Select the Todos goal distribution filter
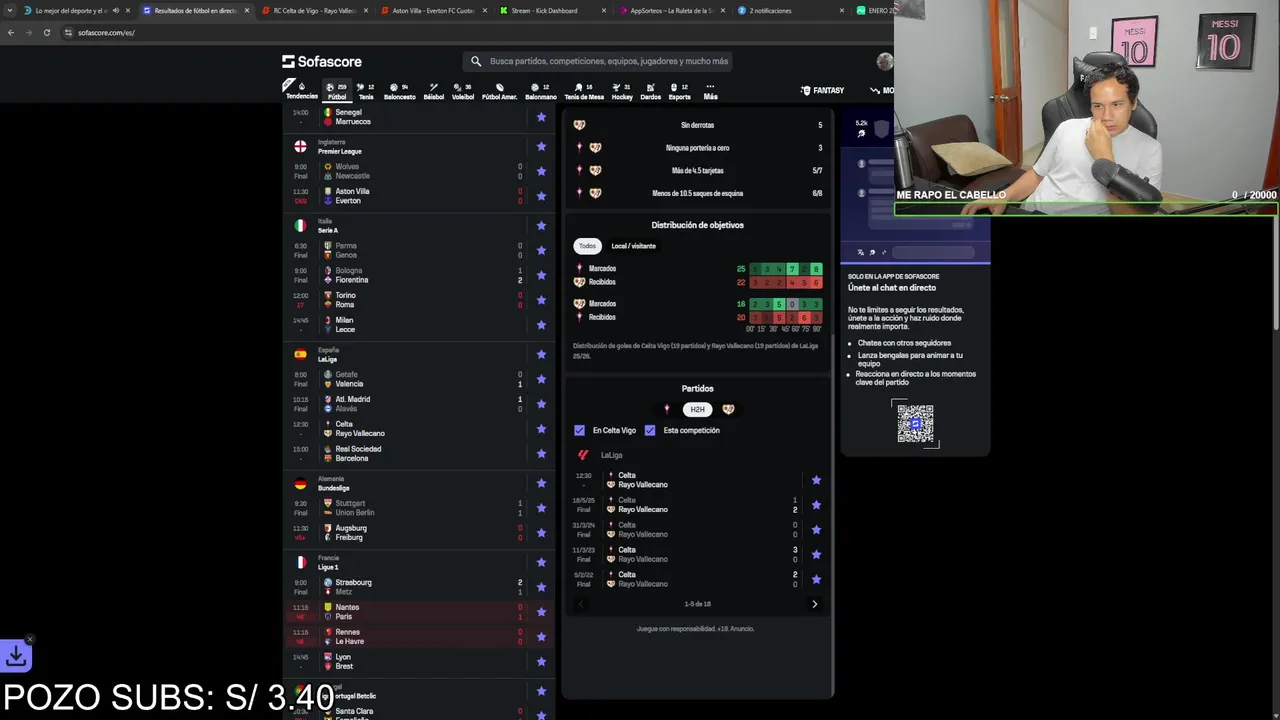The width and height of the screenshot is (1280, 720). (587, 246)
